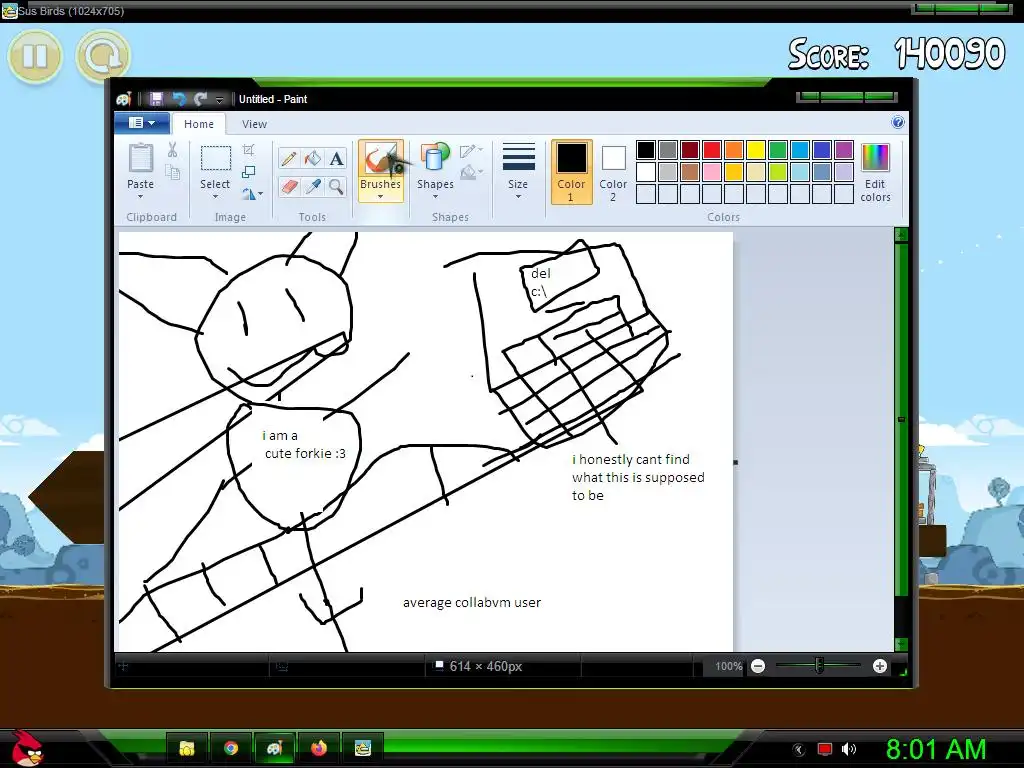Screen dimensions: 1024x768
Task: Select the Pencil tool in Paint
Action: tap(289, 159)
